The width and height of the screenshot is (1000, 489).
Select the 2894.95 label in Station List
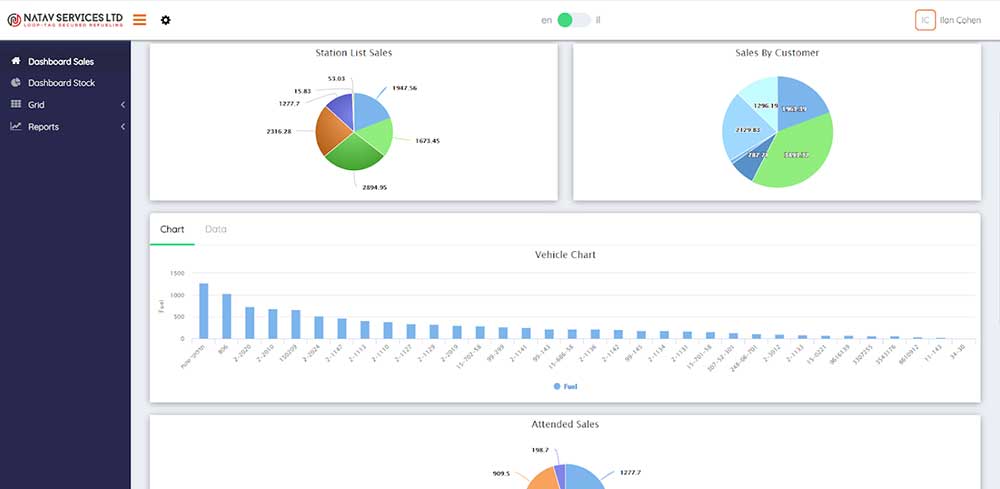(x=374, y=187)
